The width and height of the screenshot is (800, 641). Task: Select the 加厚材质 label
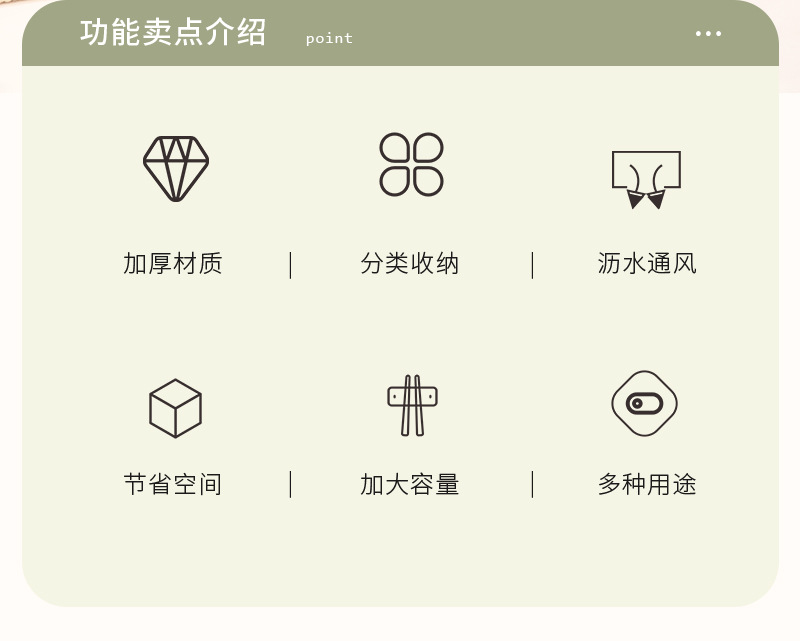172,264
